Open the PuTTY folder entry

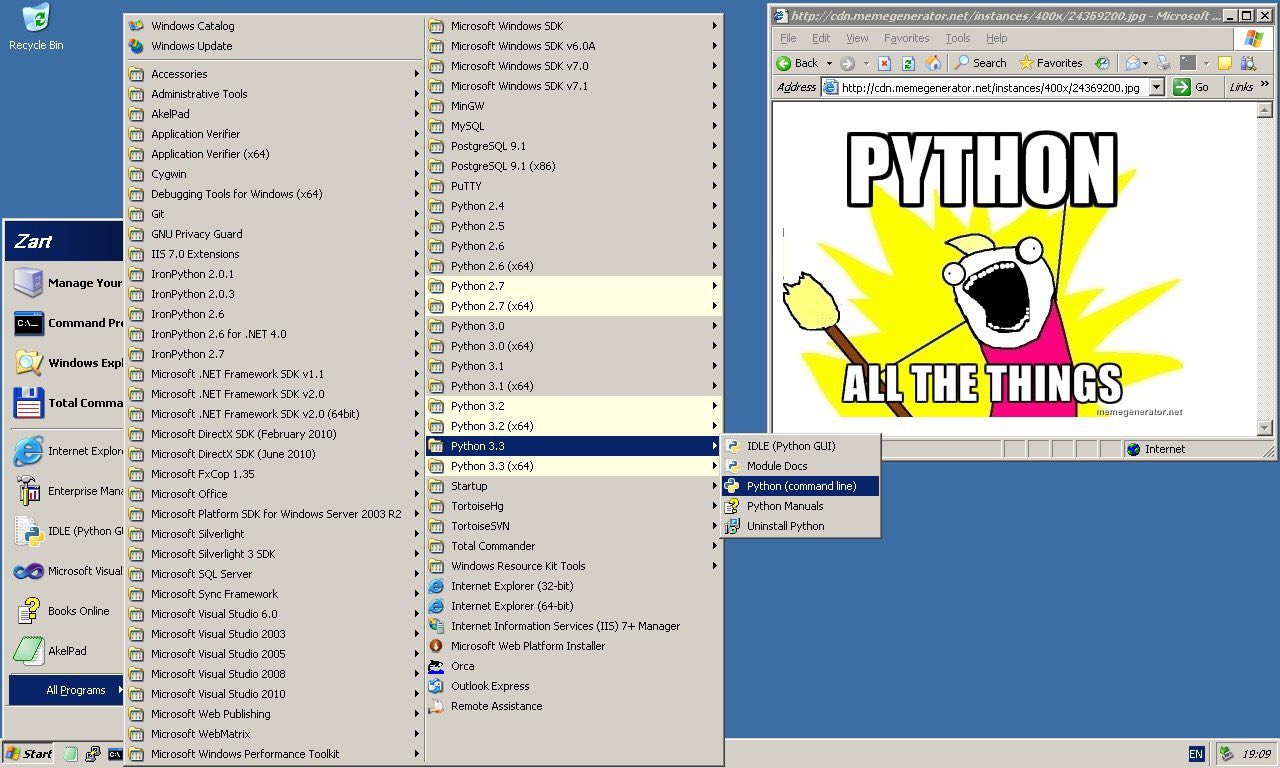coord(574,186)
